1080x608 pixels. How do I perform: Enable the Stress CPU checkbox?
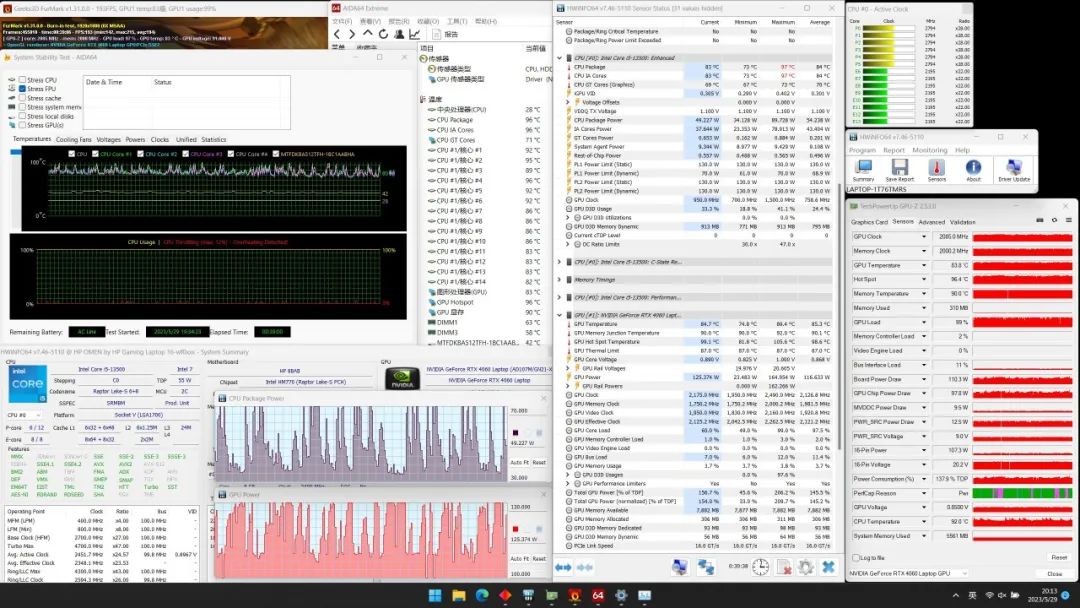click(22, 80)
